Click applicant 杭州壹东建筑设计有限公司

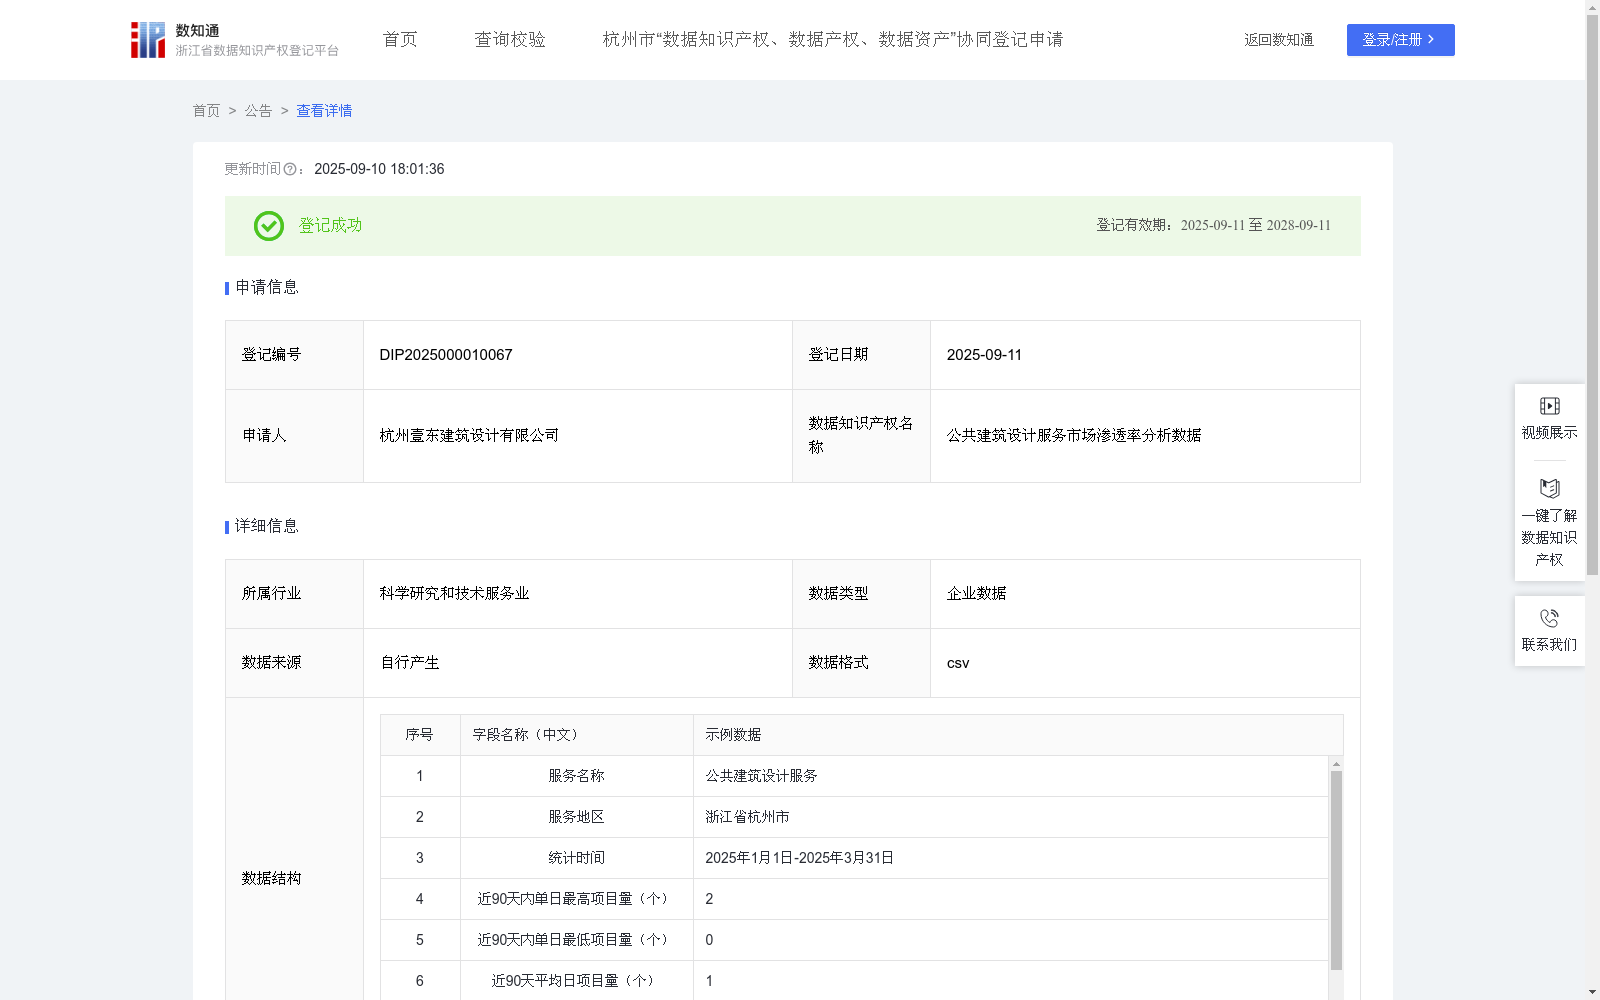point(469,436)
